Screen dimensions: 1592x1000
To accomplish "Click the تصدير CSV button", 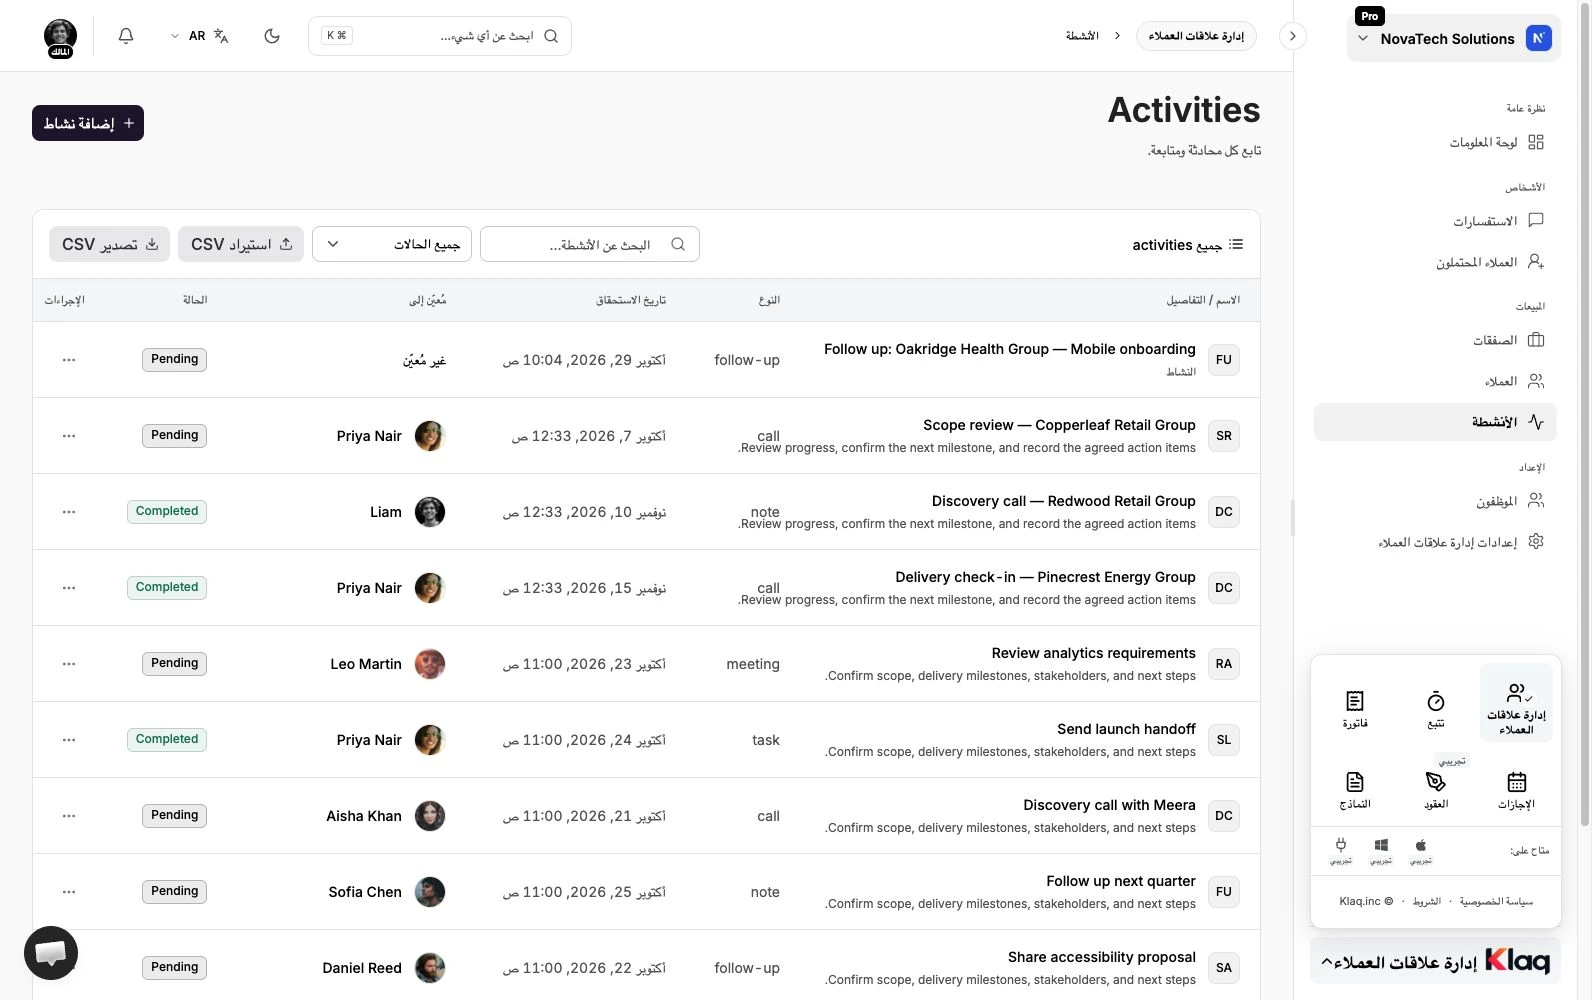I will coord(110,244).
